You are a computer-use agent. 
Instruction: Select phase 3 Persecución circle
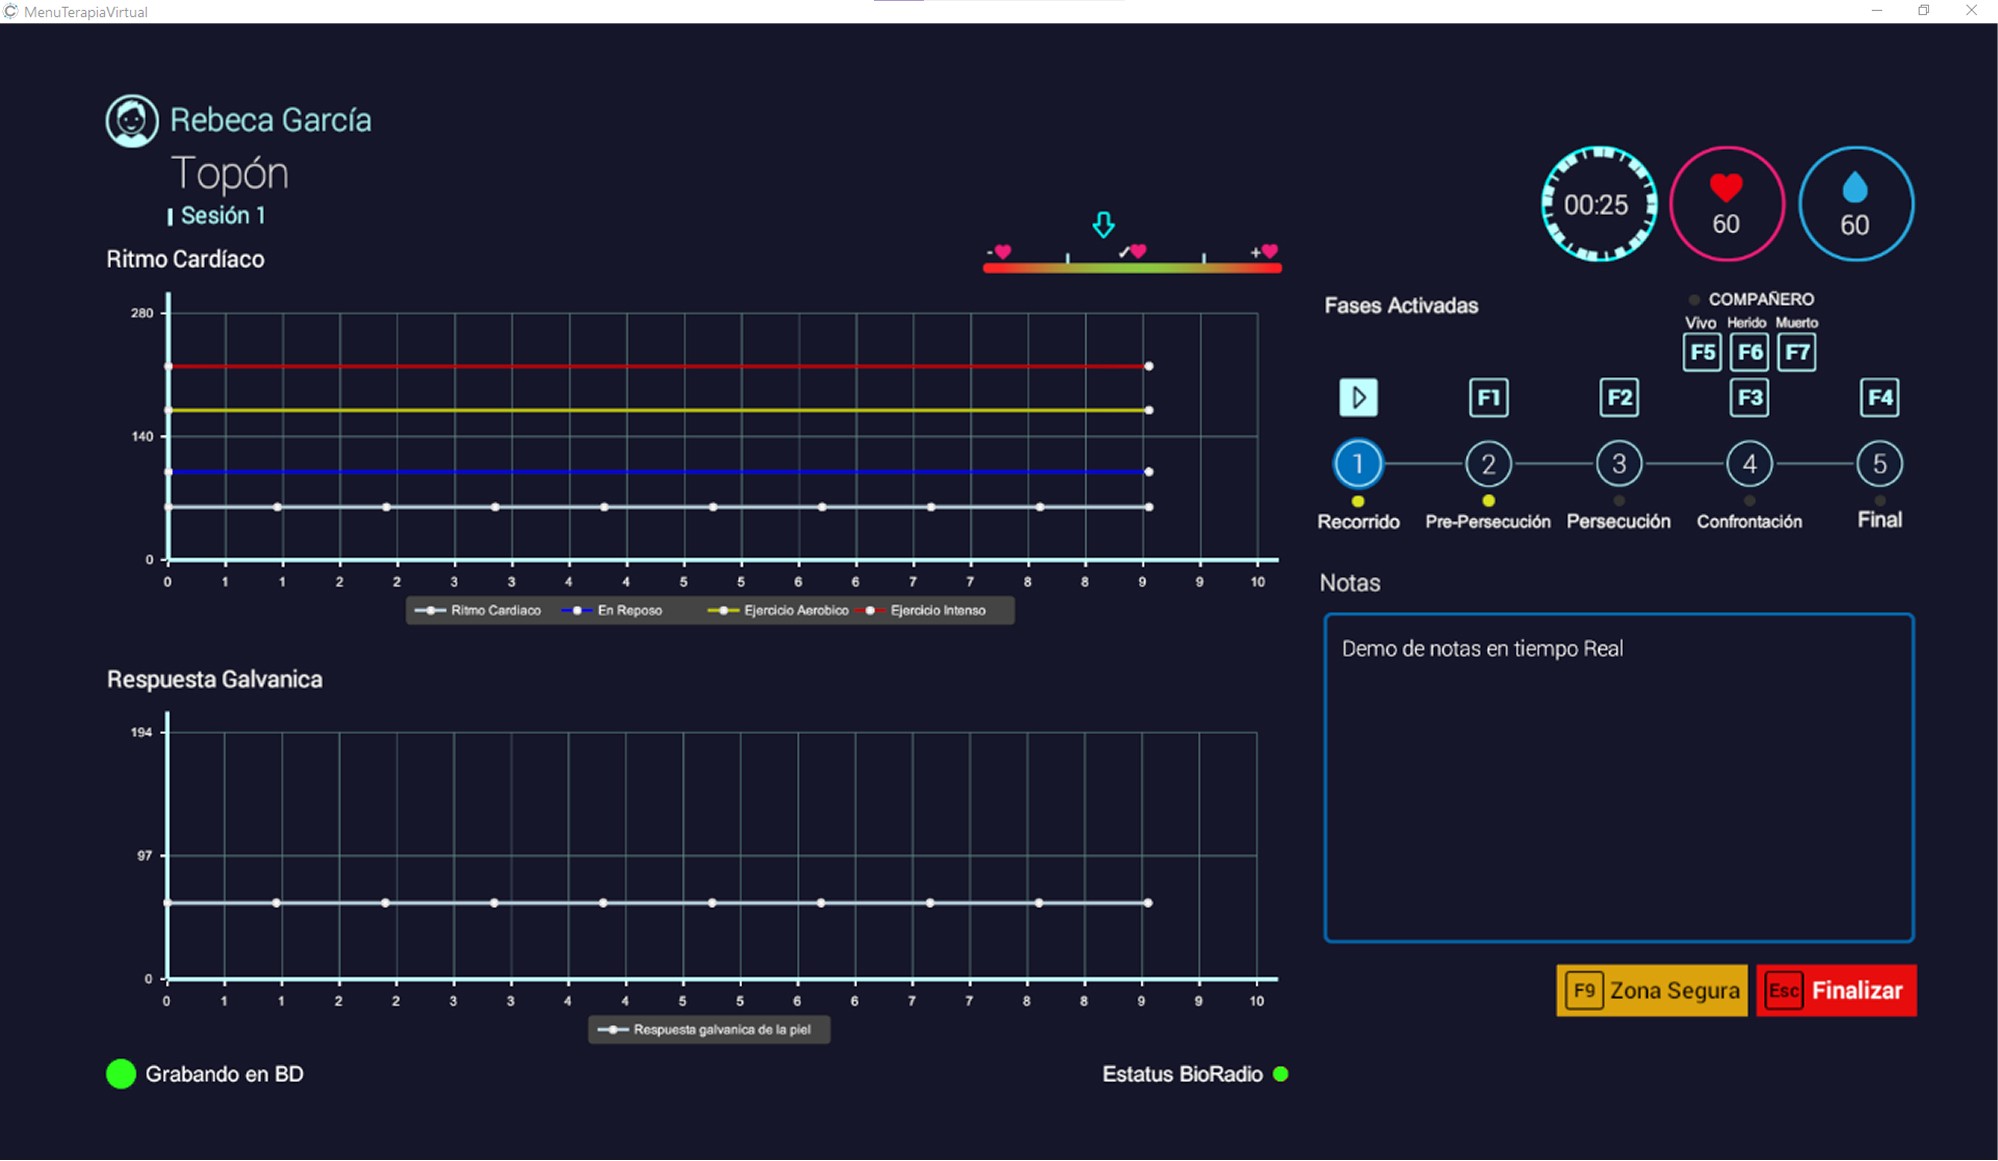(x=1618, y=464)
